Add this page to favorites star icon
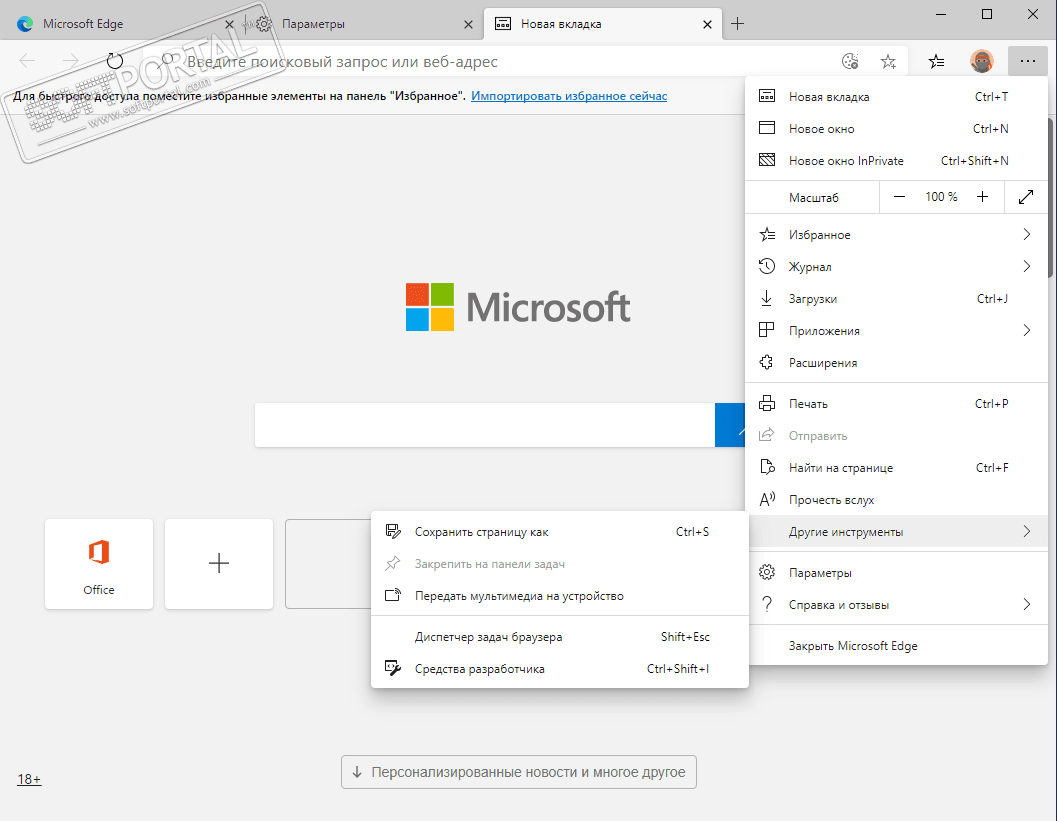Screen dimensions: 1057x821 pyautogui.click(x=888, y=61)
